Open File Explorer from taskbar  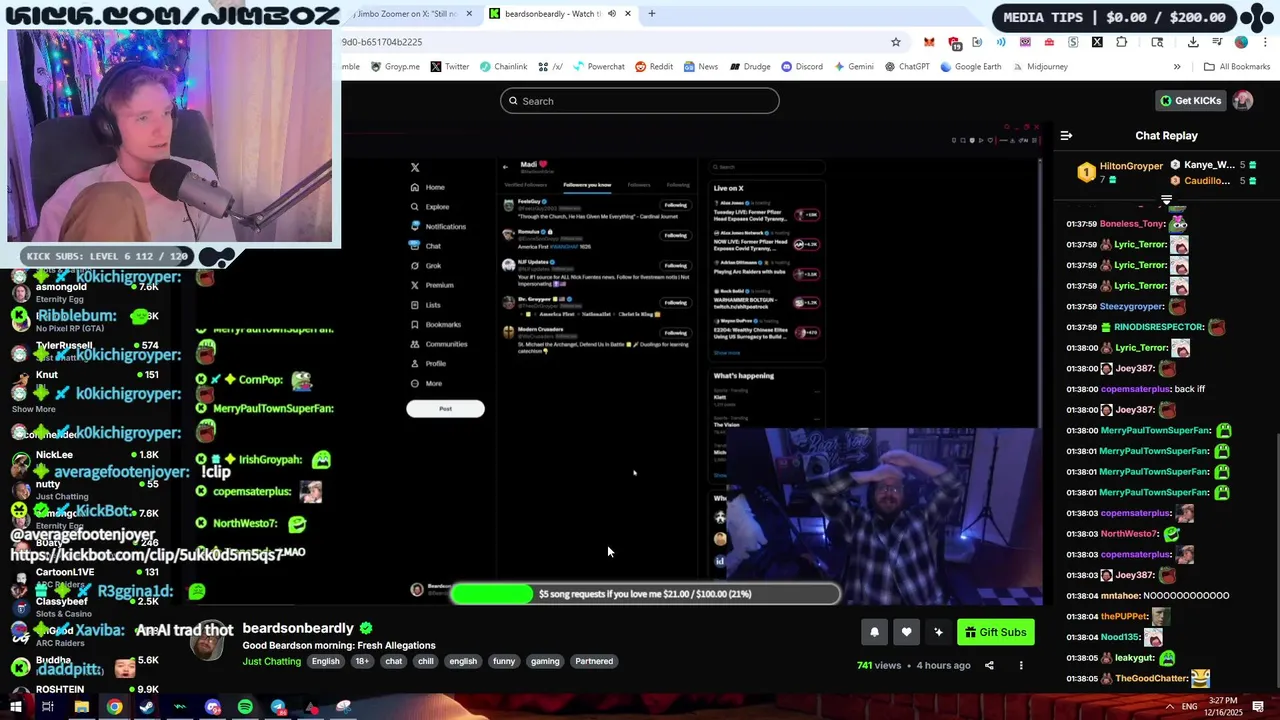tap(81, 707)
